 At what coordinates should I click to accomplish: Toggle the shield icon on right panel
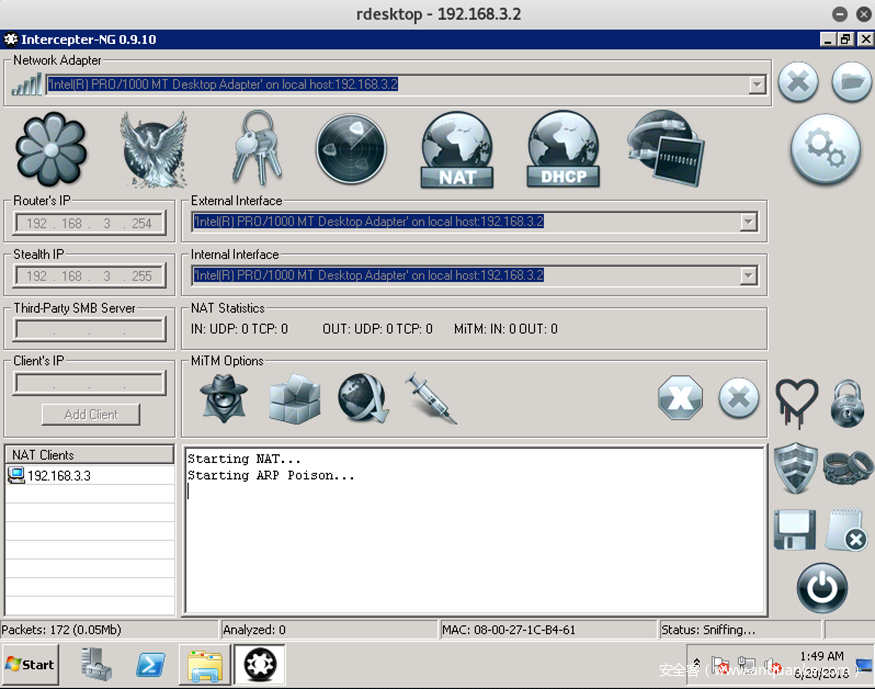(x=796, y=468)
